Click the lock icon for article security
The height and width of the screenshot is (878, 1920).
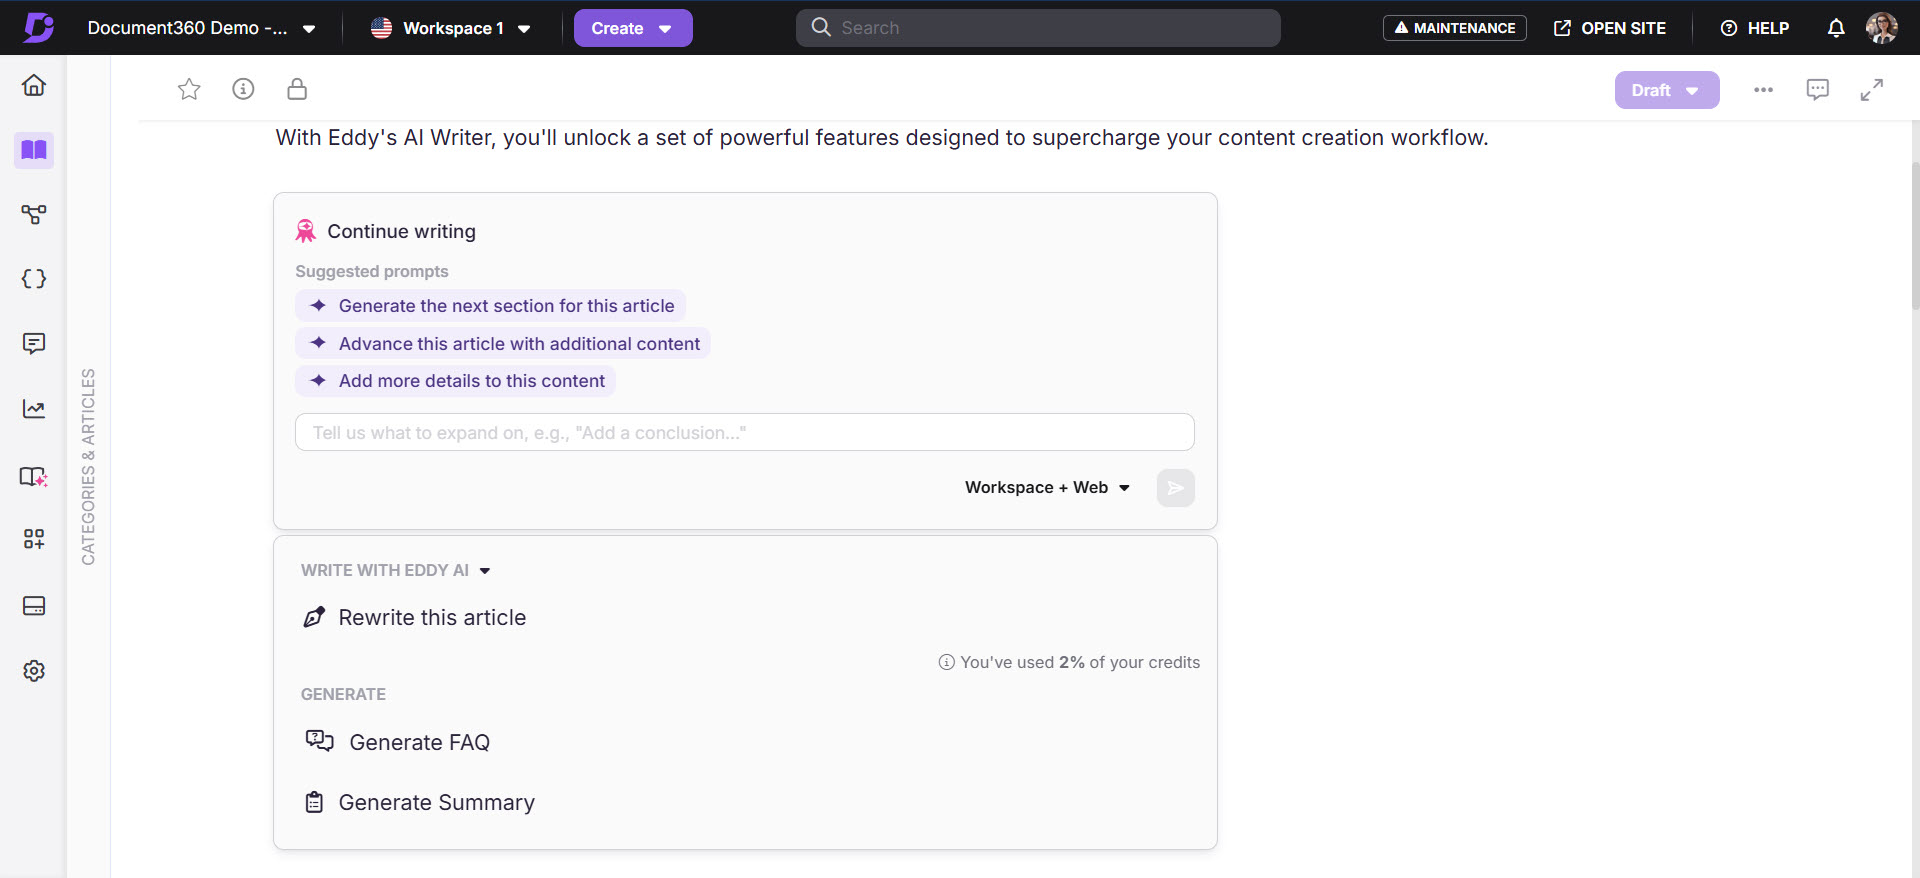coord(297,89)
